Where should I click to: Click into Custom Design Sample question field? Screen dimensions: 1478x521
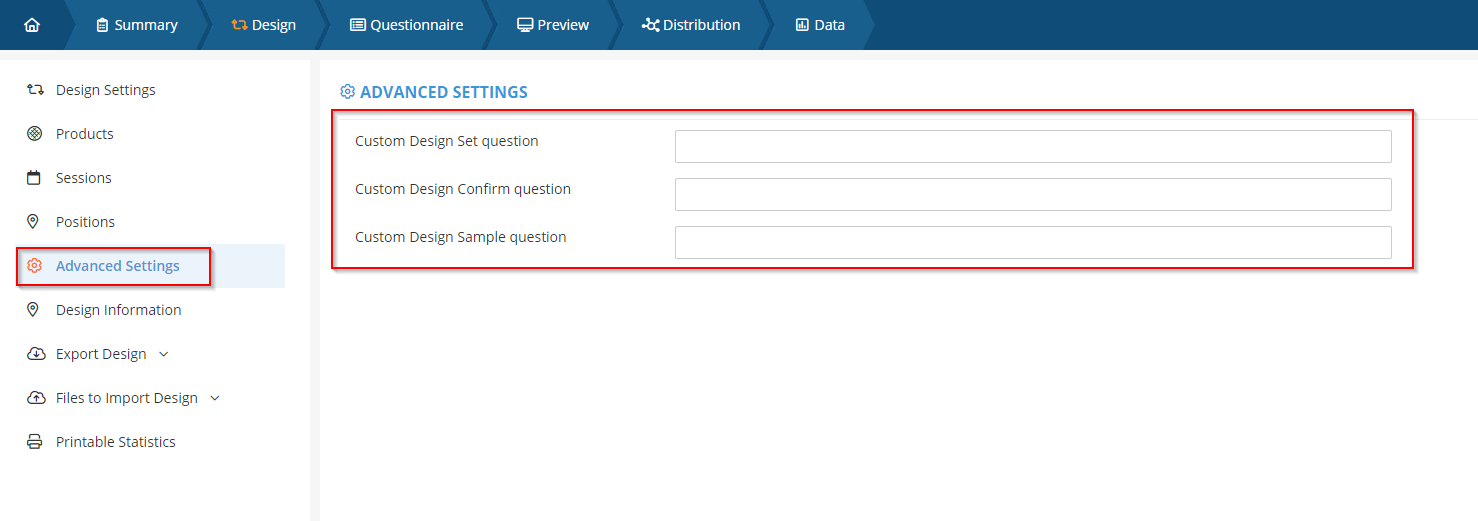point(1032,242)
